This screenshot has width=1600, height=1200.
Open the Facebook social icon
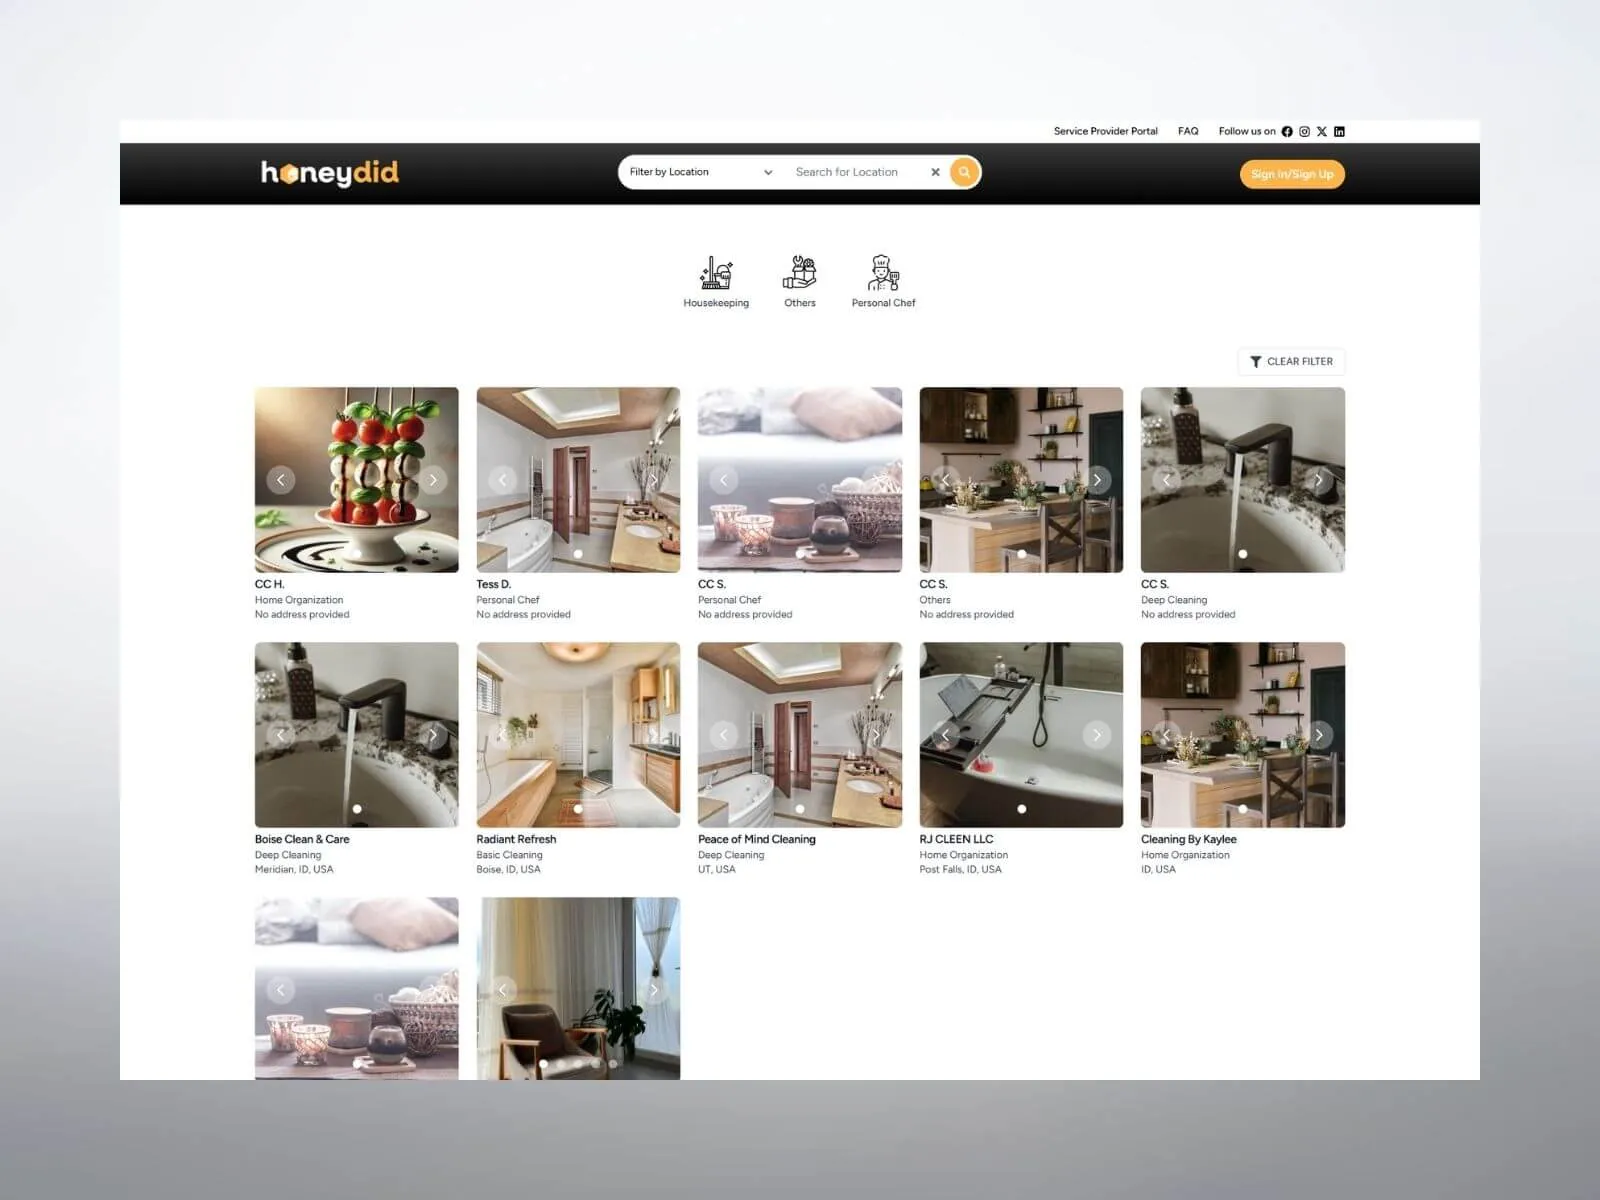tap(1287, 132)
